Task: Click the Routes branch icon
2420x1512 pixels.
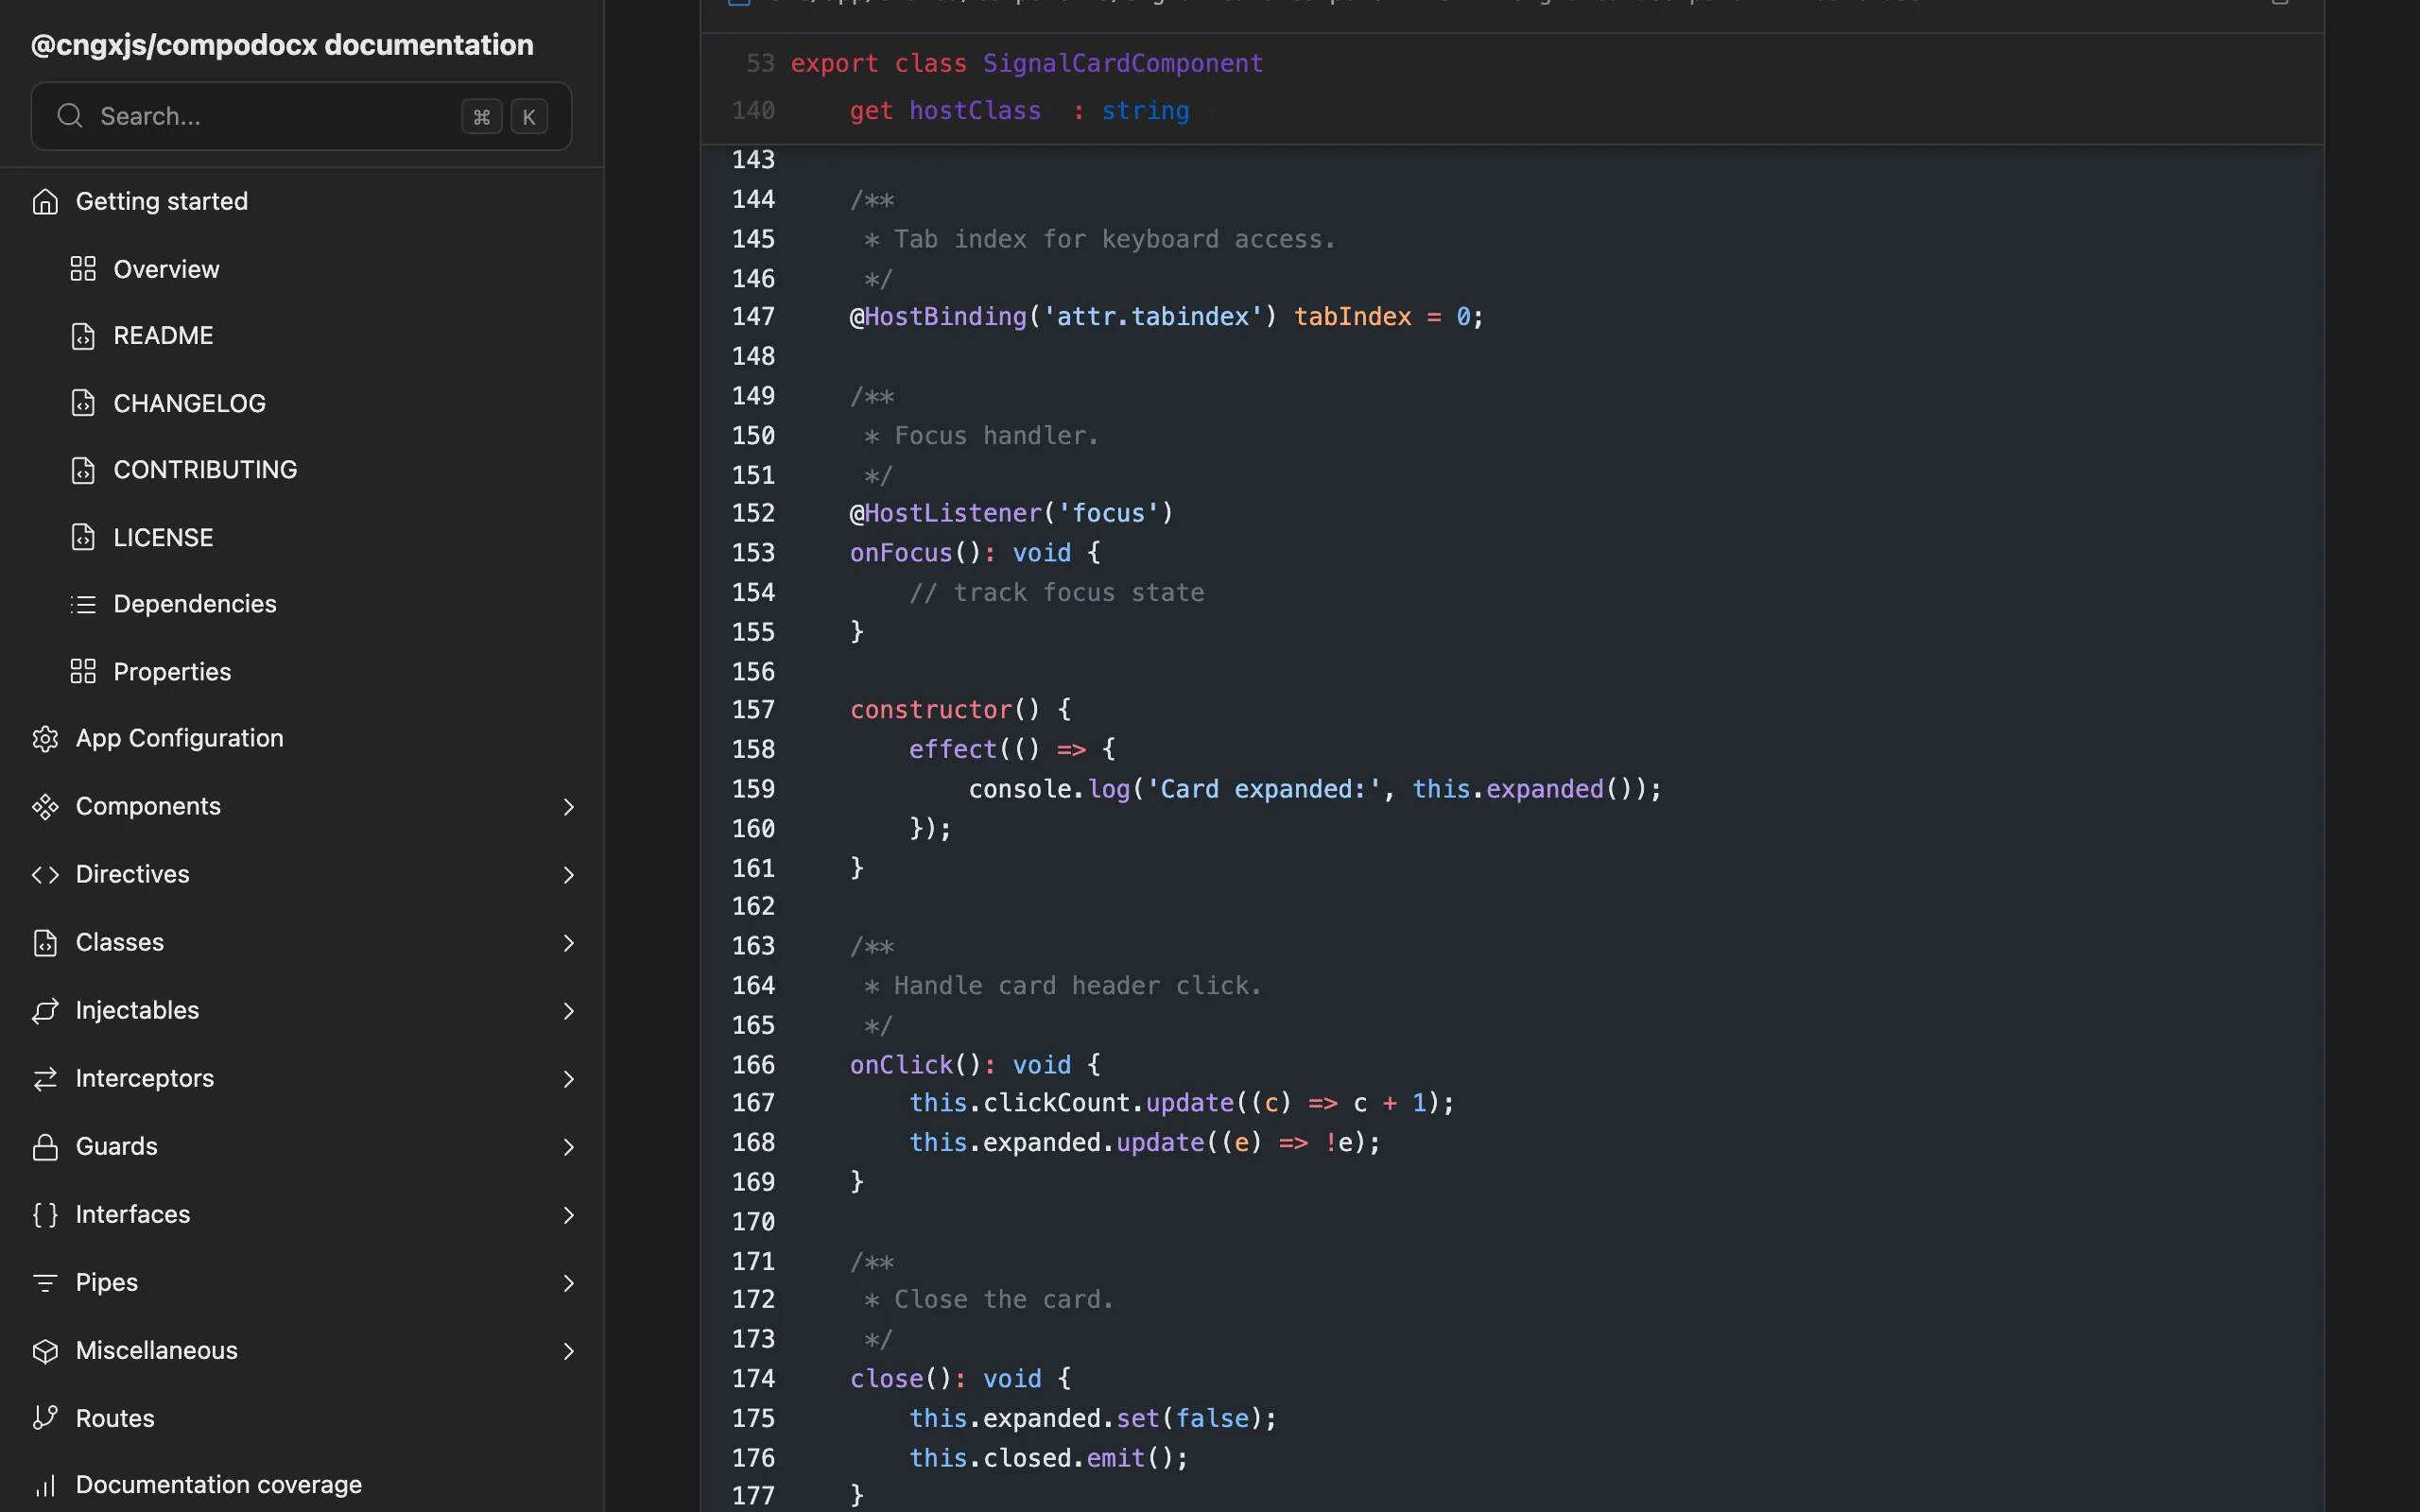Action: point(45,1418)
